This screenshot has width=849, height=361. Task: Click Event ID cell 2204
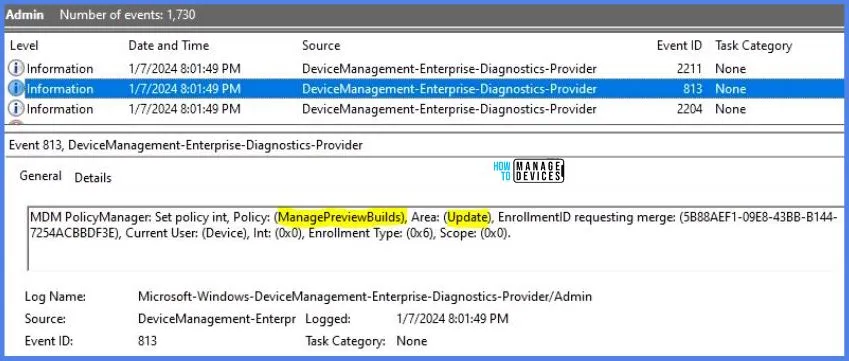[689, 109]
